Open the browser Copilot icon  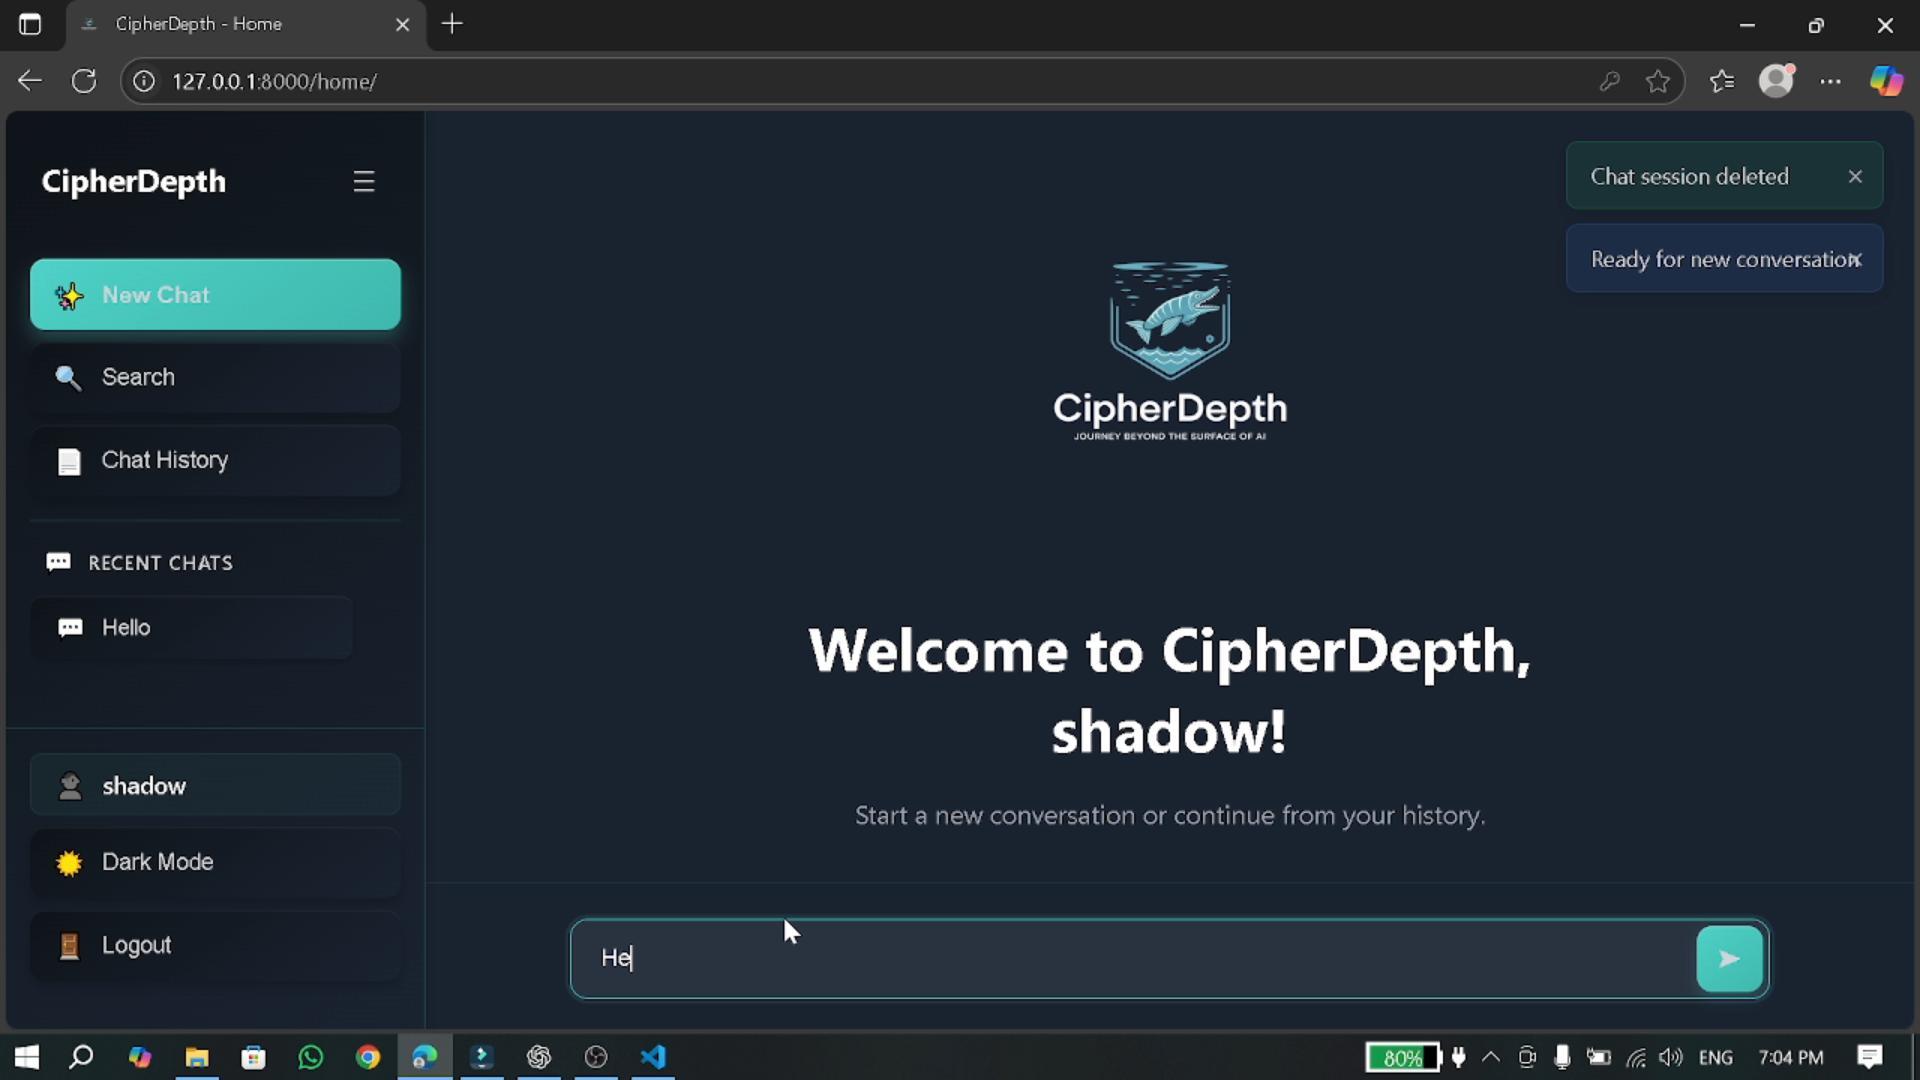(1886, 81)
